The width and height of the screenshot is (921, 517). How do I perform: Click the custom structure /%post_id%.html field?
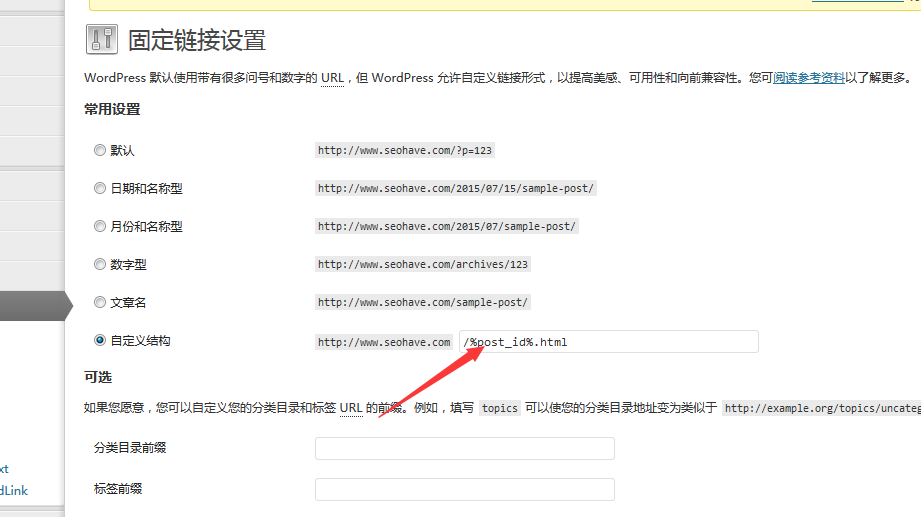[x=609, y=342]
